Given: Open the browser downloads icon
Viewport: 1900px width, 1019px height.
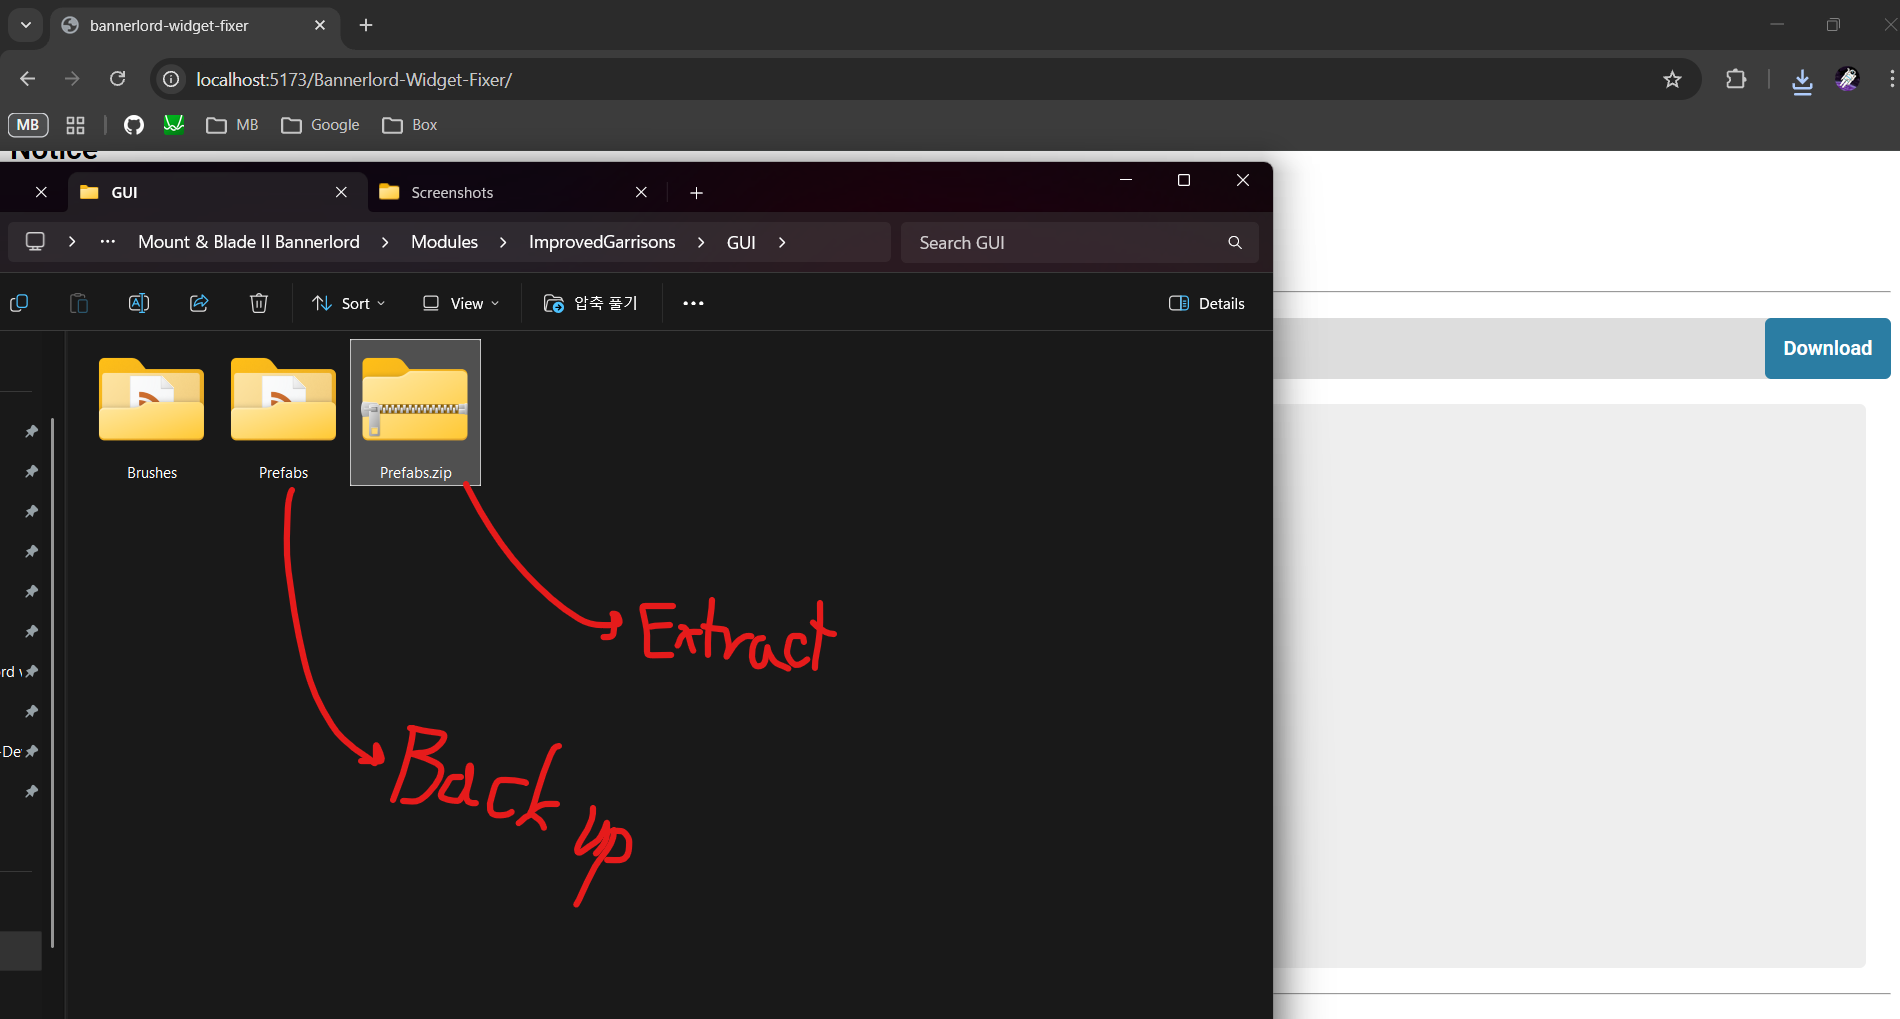Looking at the screenshot, I should 1802,80.
